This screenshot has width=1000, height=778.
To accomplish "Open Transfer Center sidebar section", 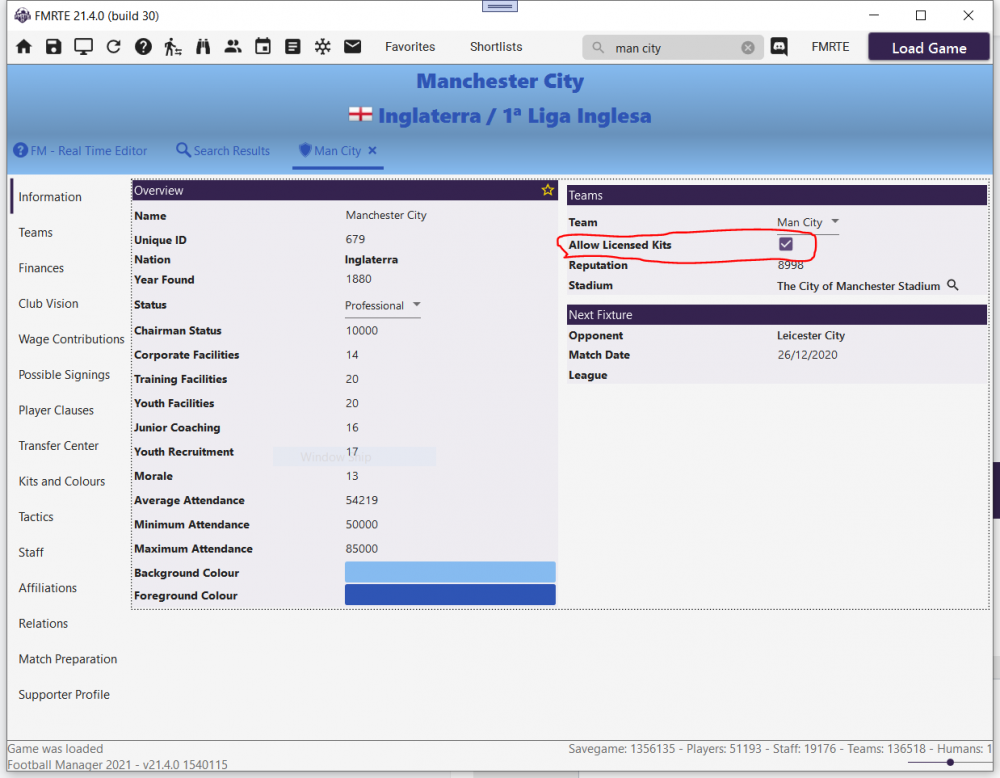I will 59,446.
